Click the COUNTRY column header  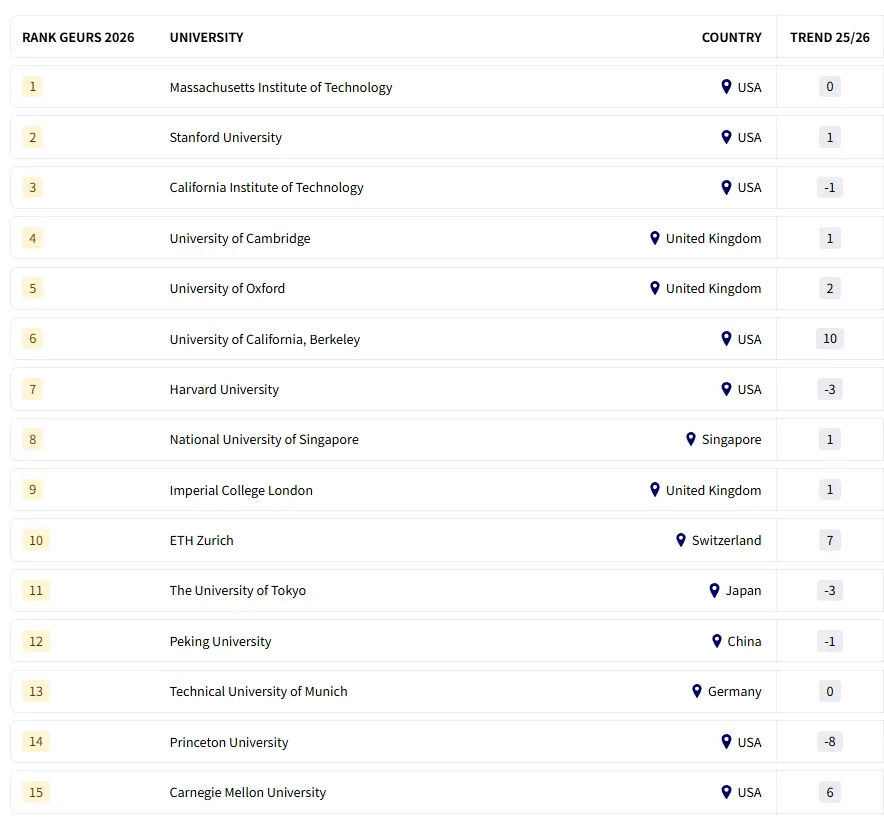click(731, 37)
